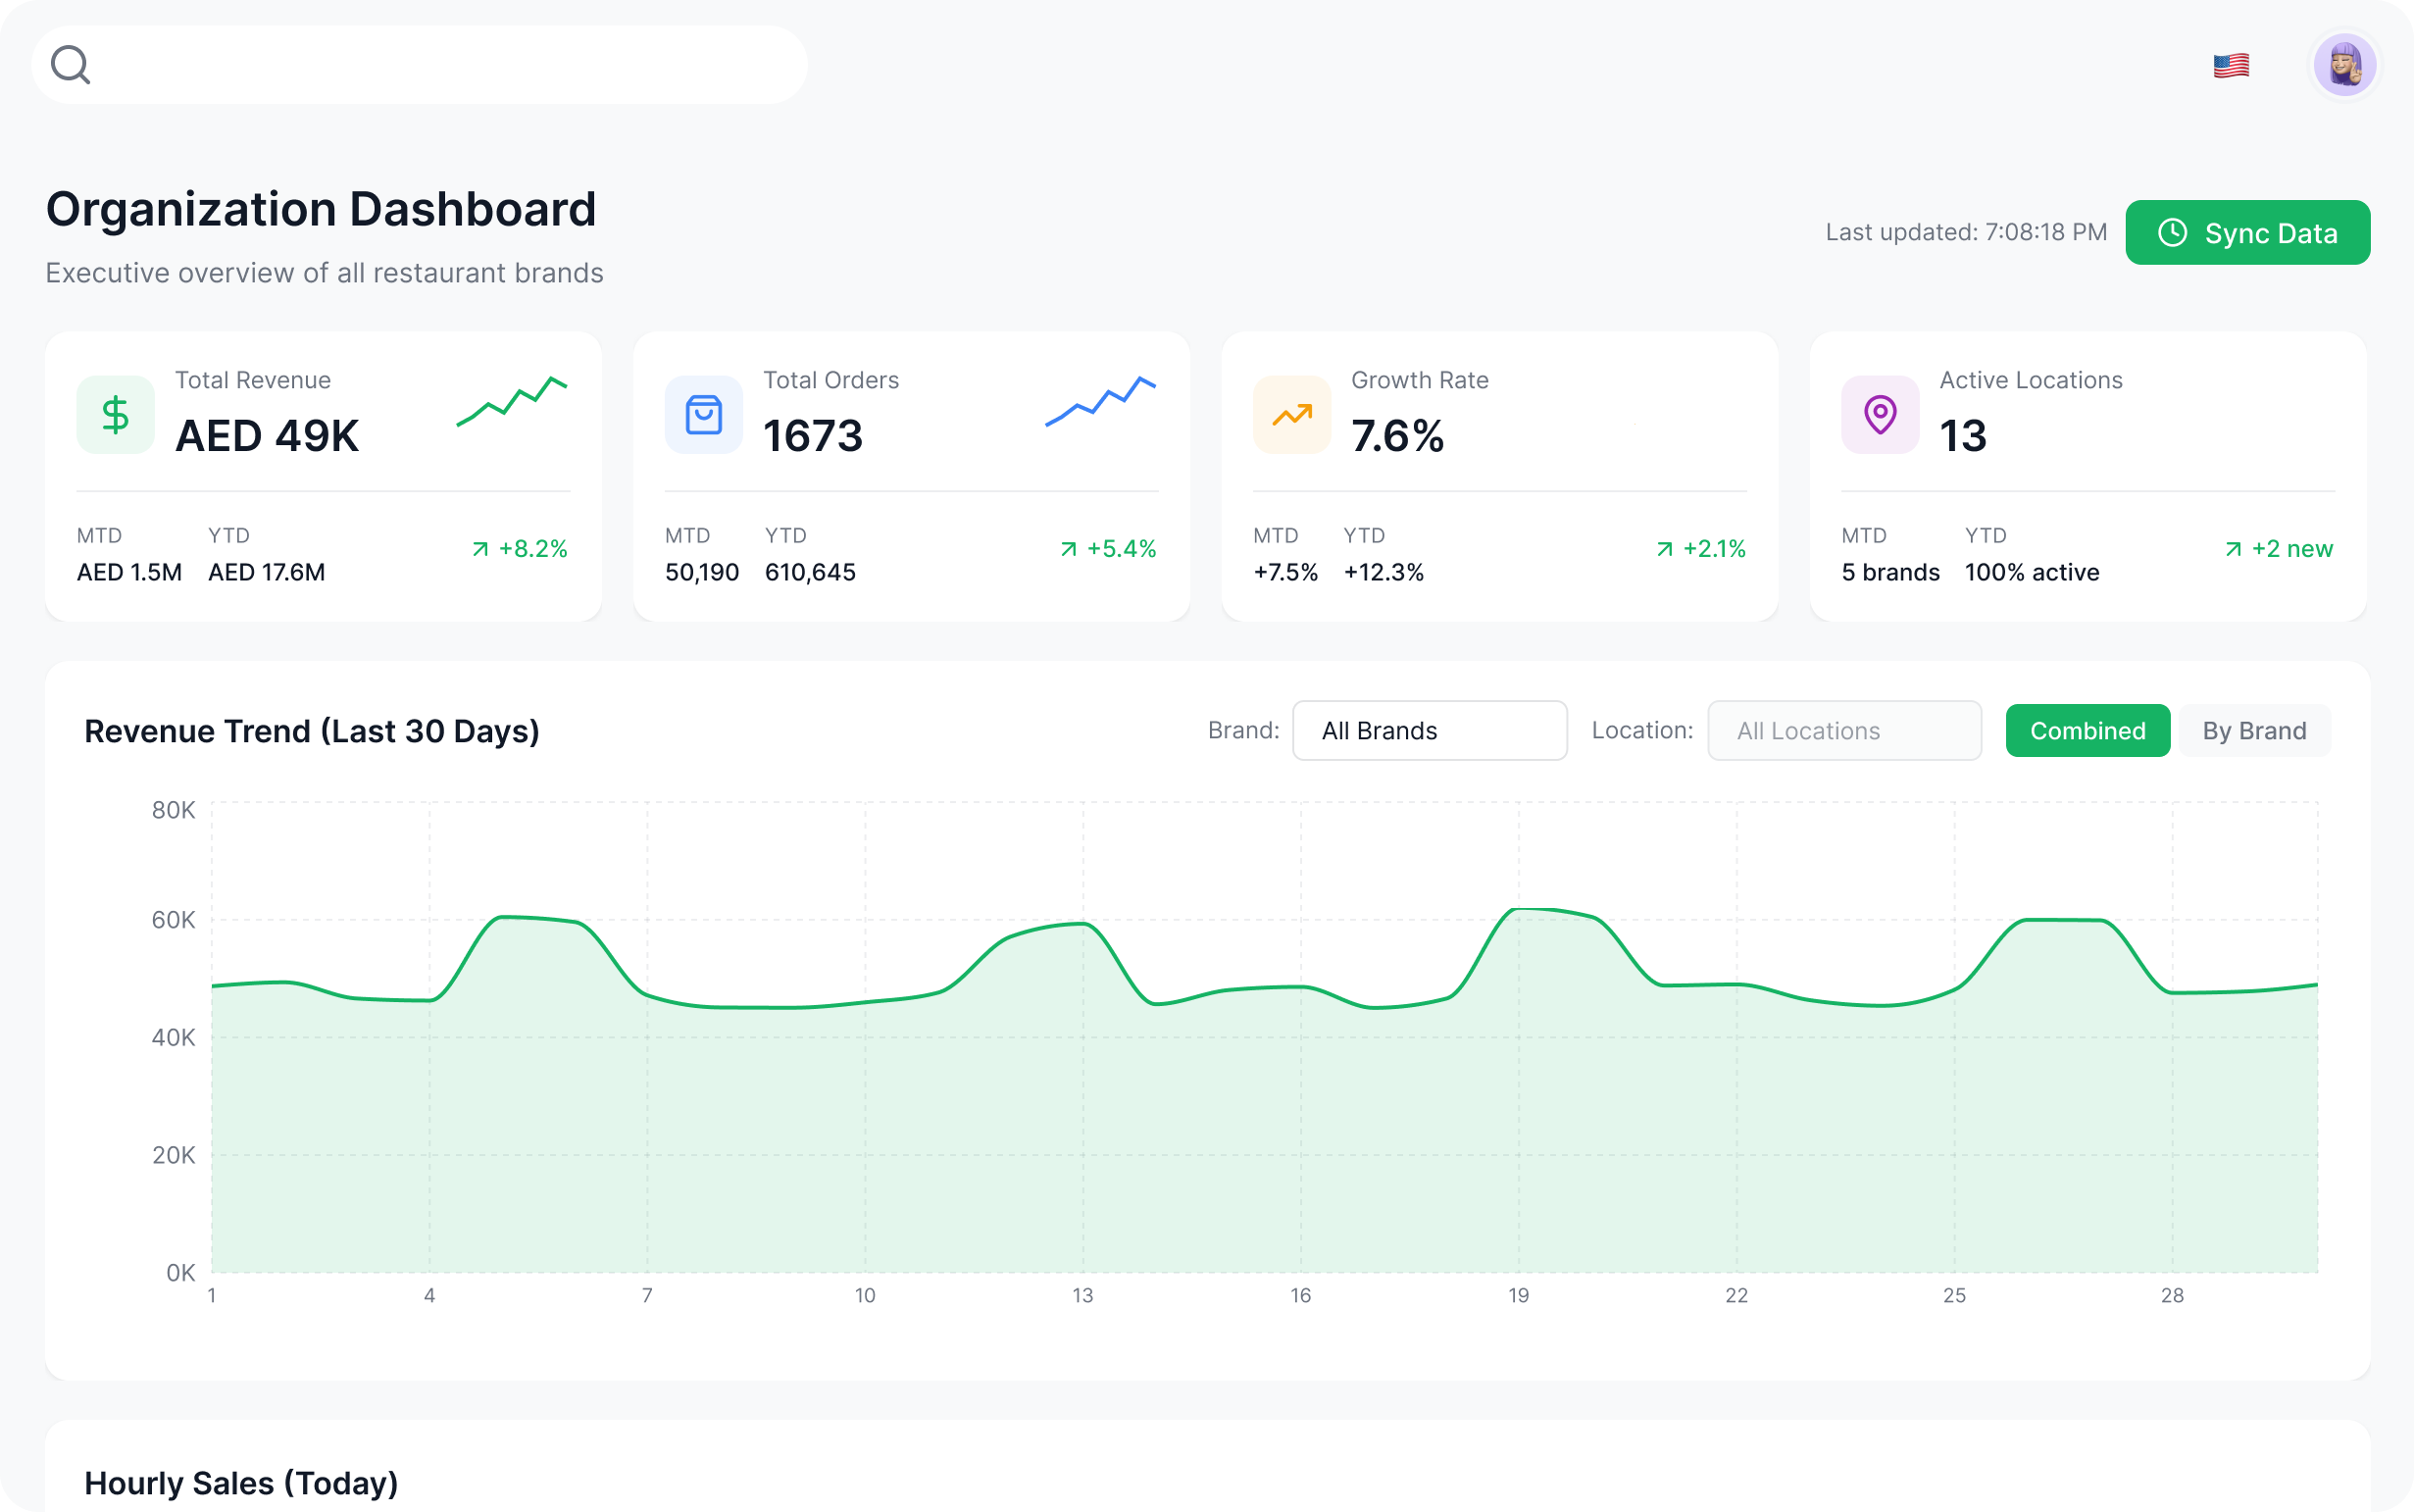Open the US flag language selector
The width and height of the screenshot is (2414, 1512).
coord(2230,66)
